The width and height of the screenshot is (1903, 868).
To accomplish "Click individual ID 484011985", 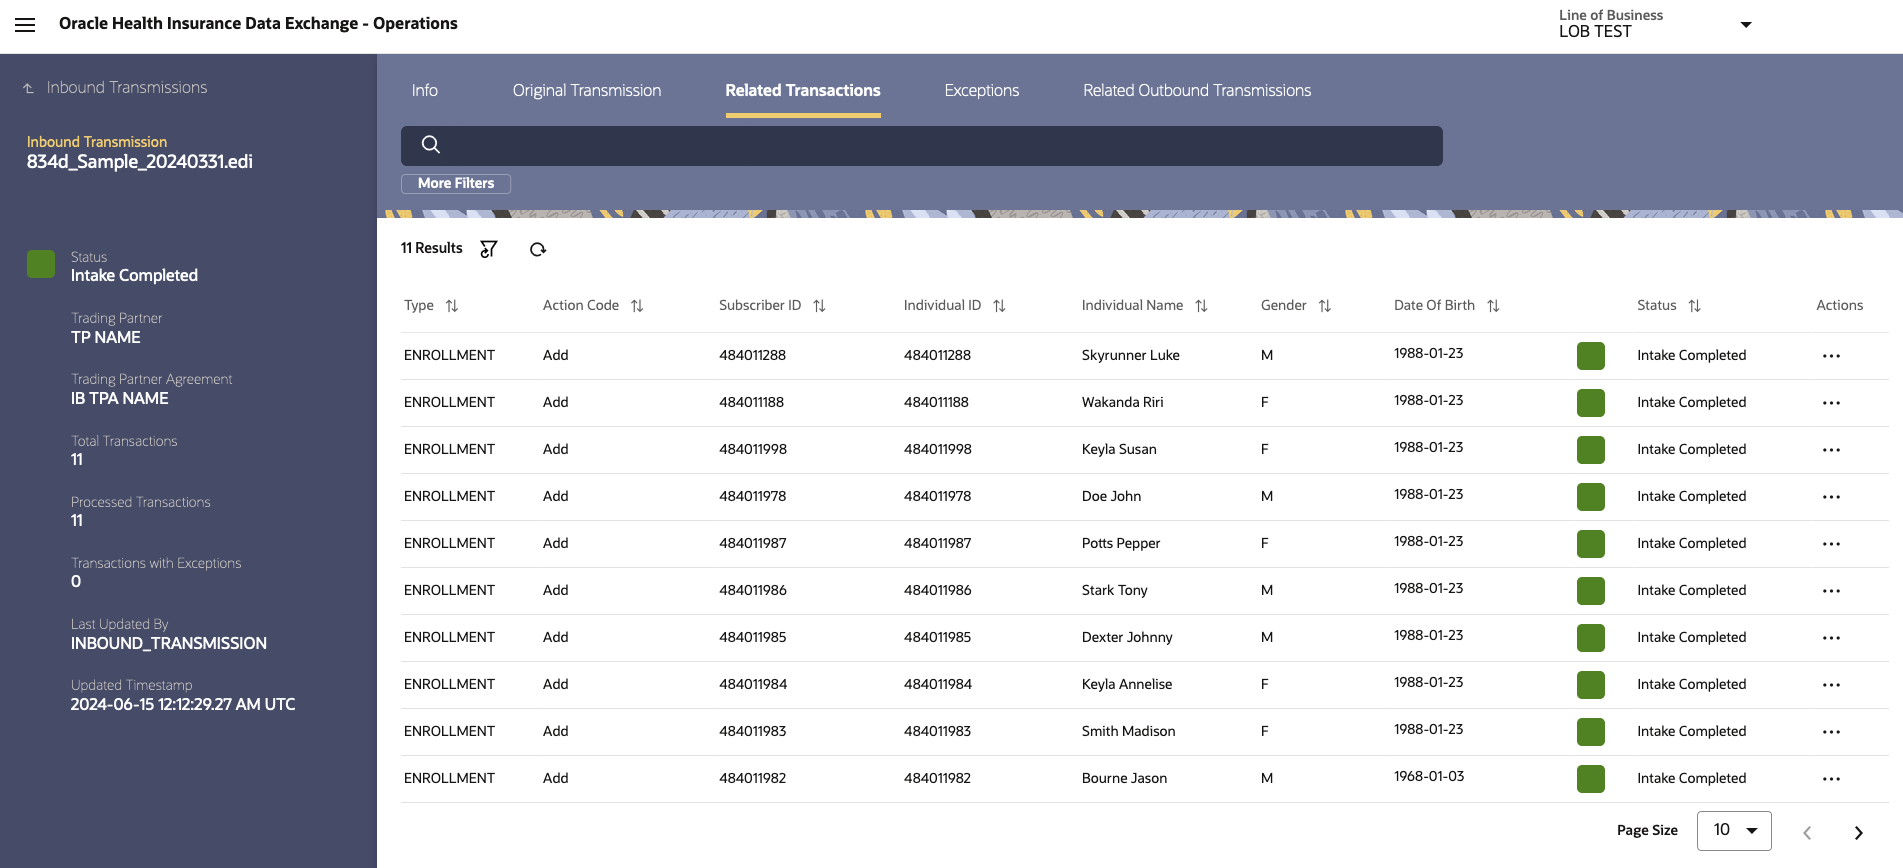I will click(x=937, y=637).
